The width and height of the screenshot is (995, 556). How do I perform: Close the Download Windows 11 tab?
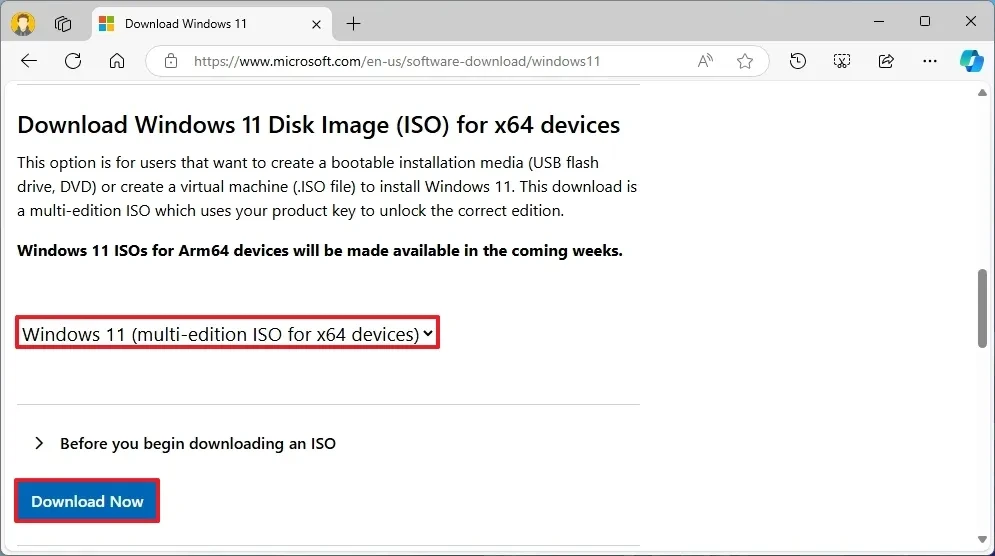316,23
